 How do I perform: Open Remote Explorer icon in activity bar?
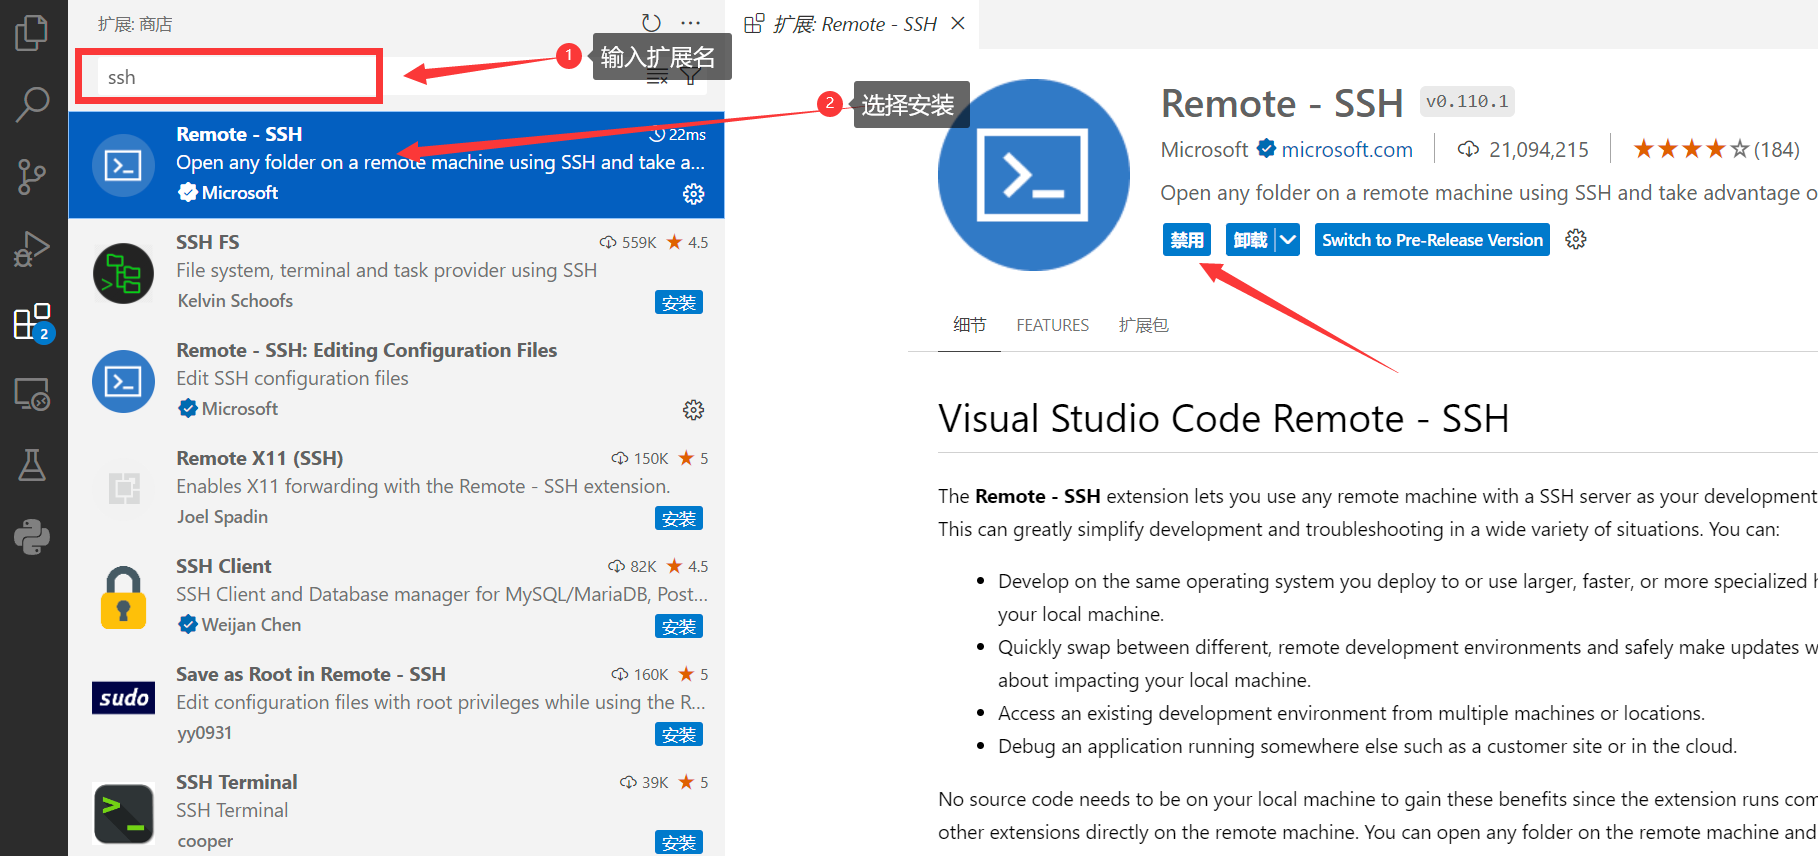coord(32,395)
